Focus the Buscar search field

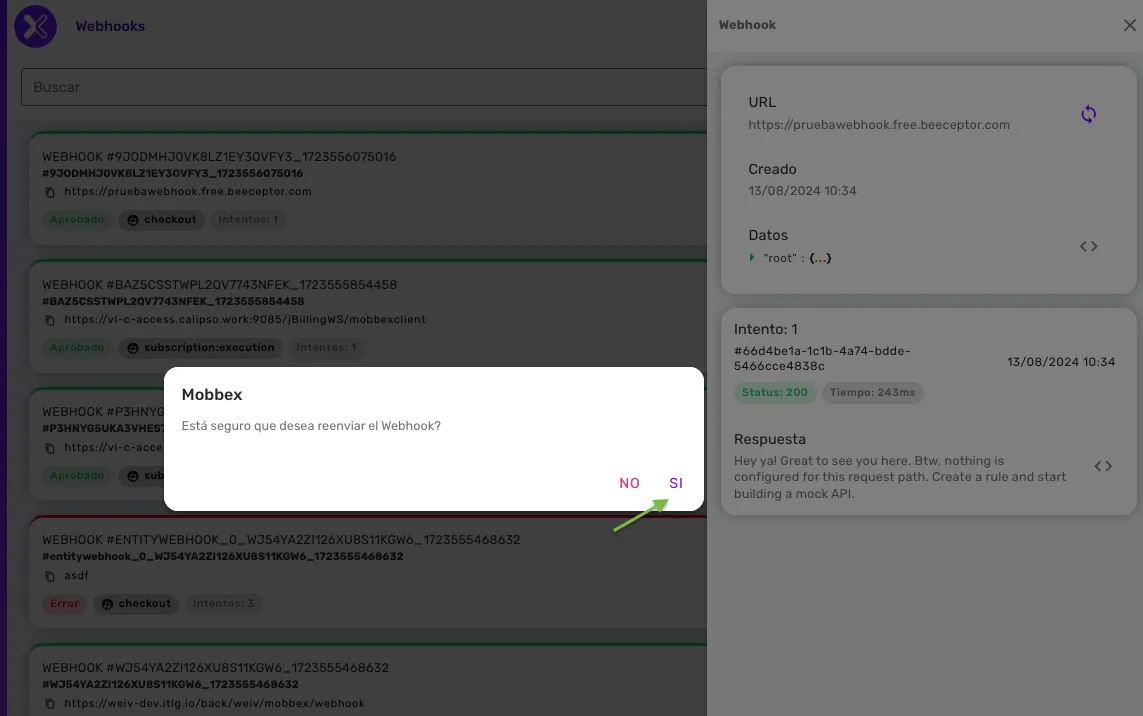click(x=364, y=87)
